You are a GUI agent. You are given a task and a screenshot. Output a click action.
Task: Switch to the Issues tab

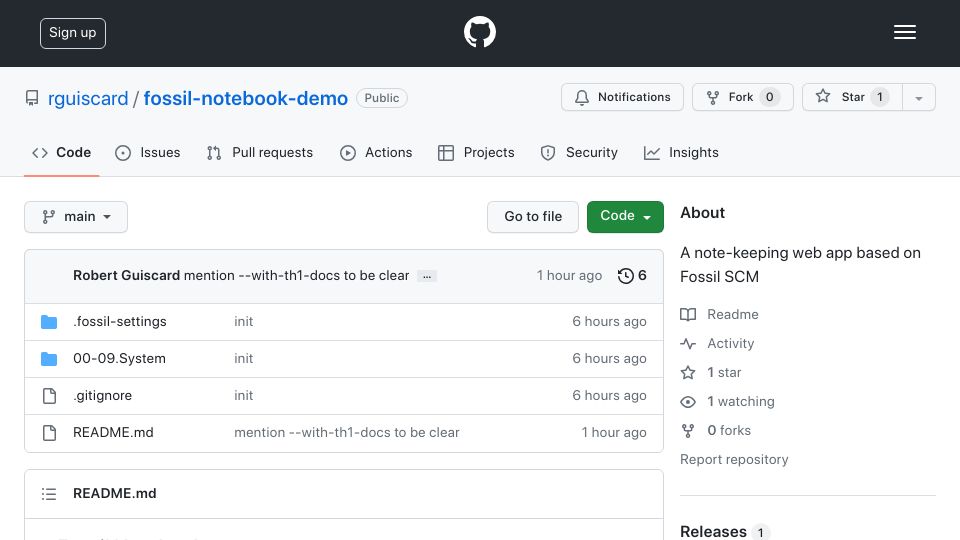click(148, 152)
